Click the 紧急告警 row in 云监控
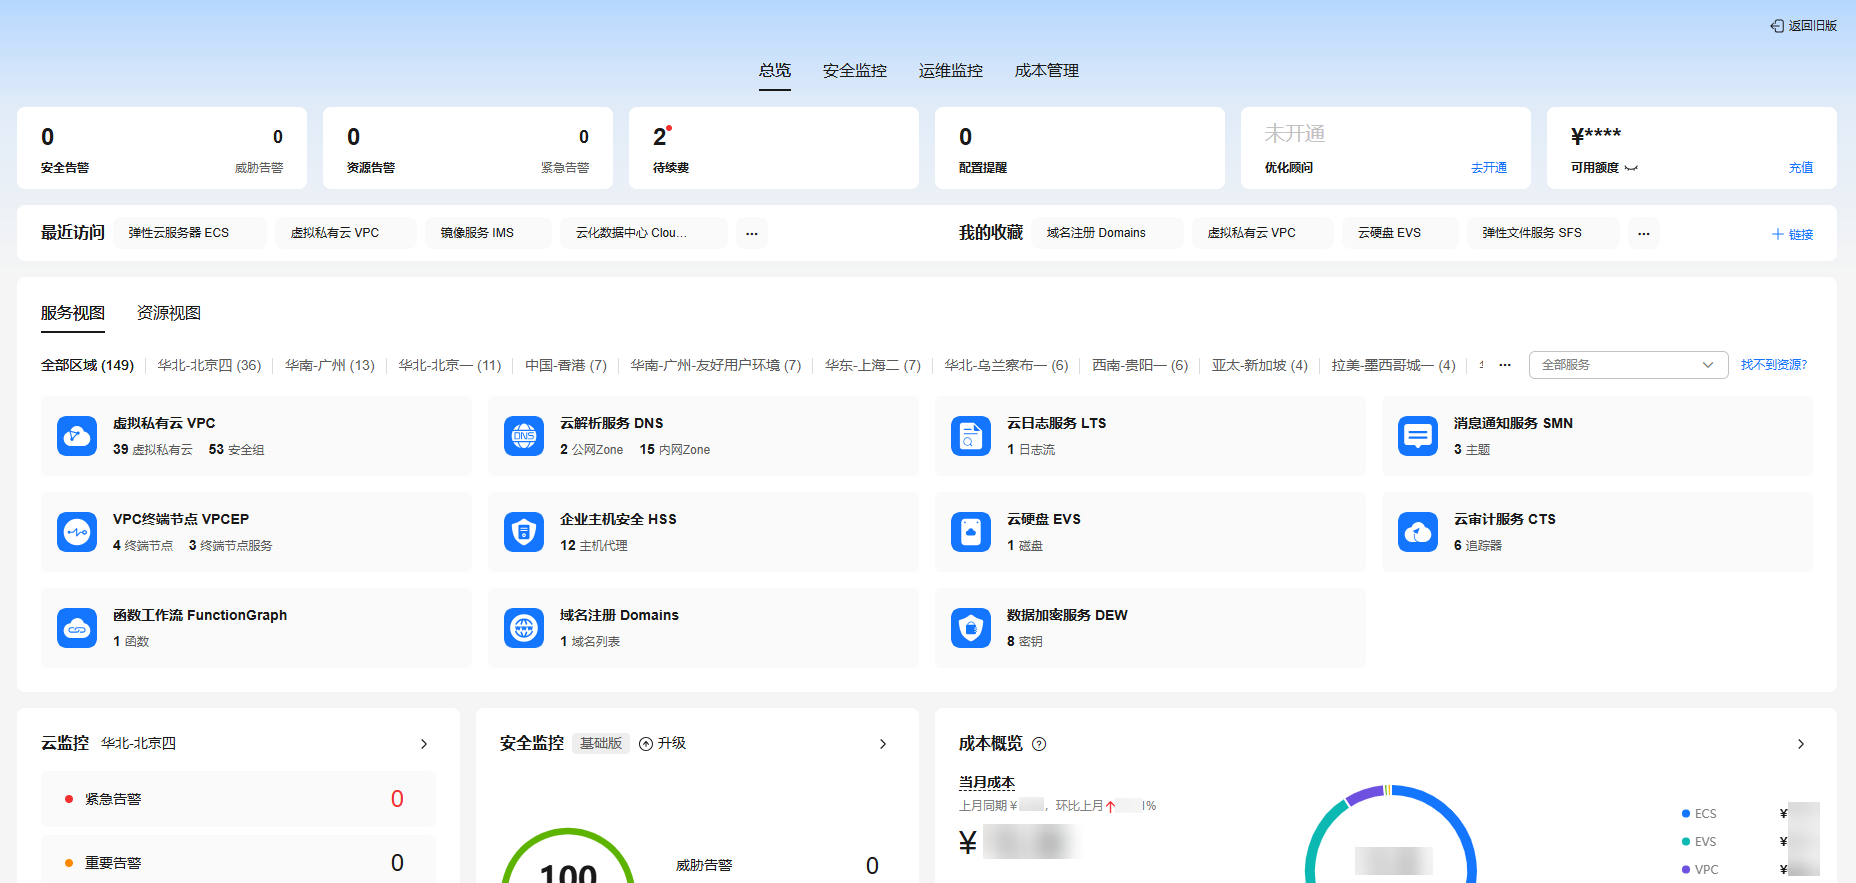 coord(238,799)
